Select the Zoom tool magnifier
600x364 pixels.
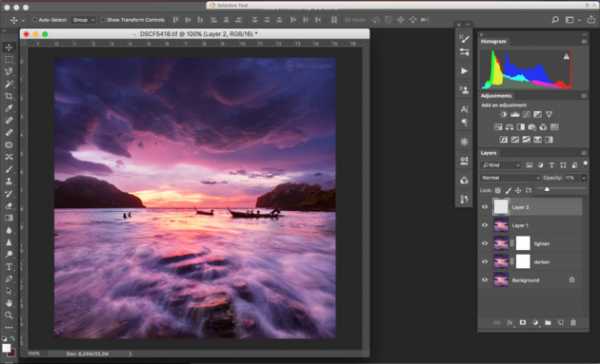8,315
